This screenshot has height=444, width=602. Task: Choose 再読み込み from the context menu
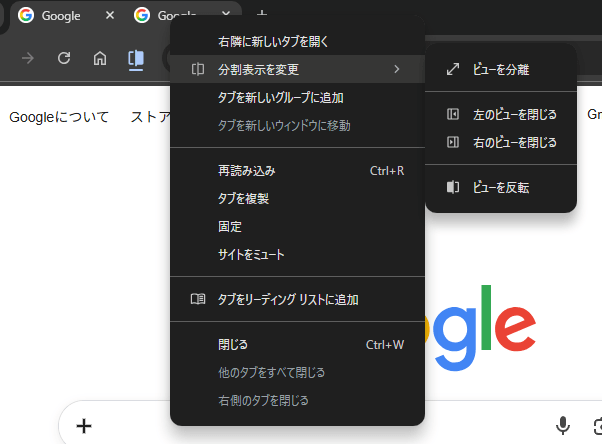tap(298, 171)
